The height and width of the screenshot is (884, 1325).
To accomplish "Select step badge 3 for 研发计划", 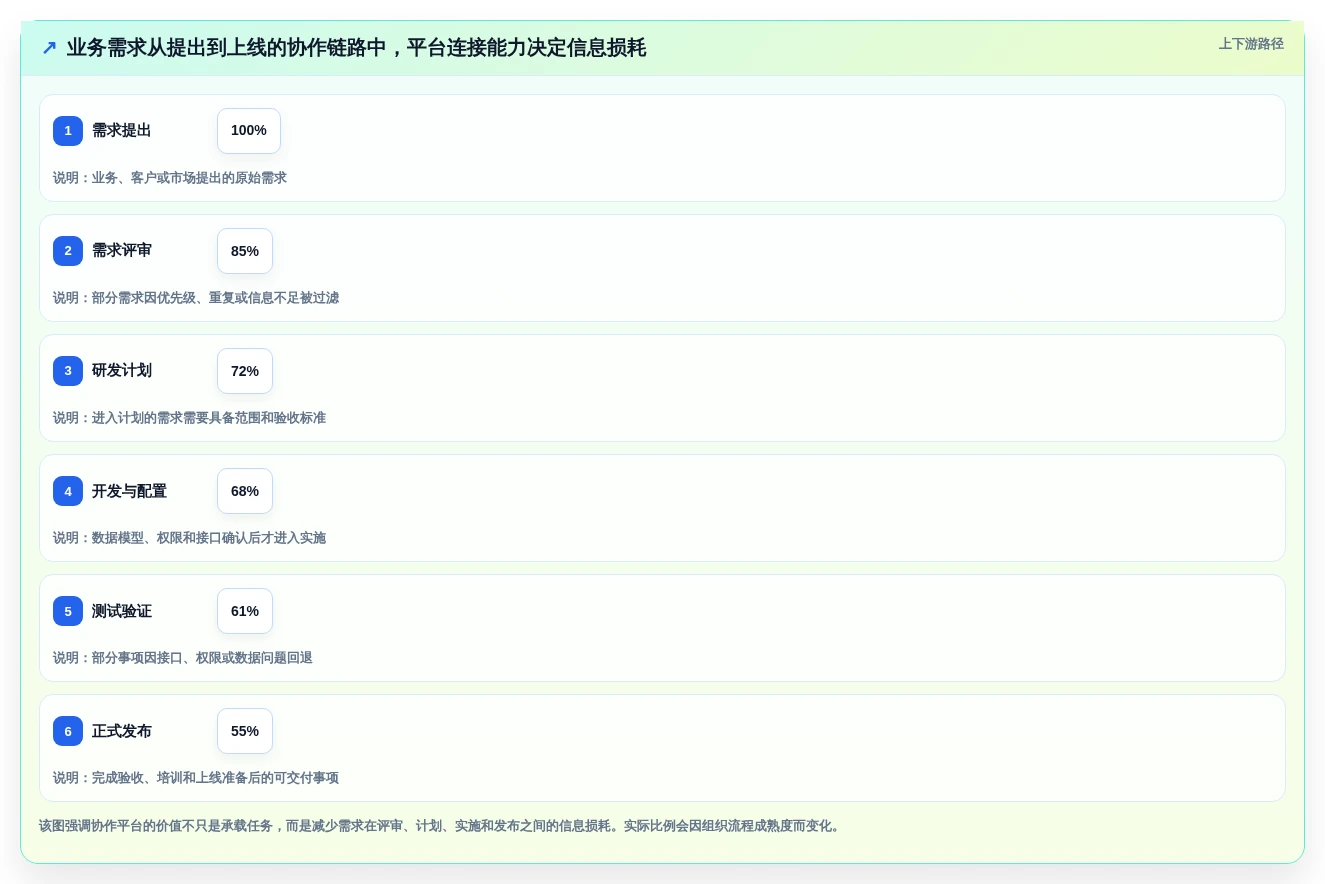I will click(68, 371).
